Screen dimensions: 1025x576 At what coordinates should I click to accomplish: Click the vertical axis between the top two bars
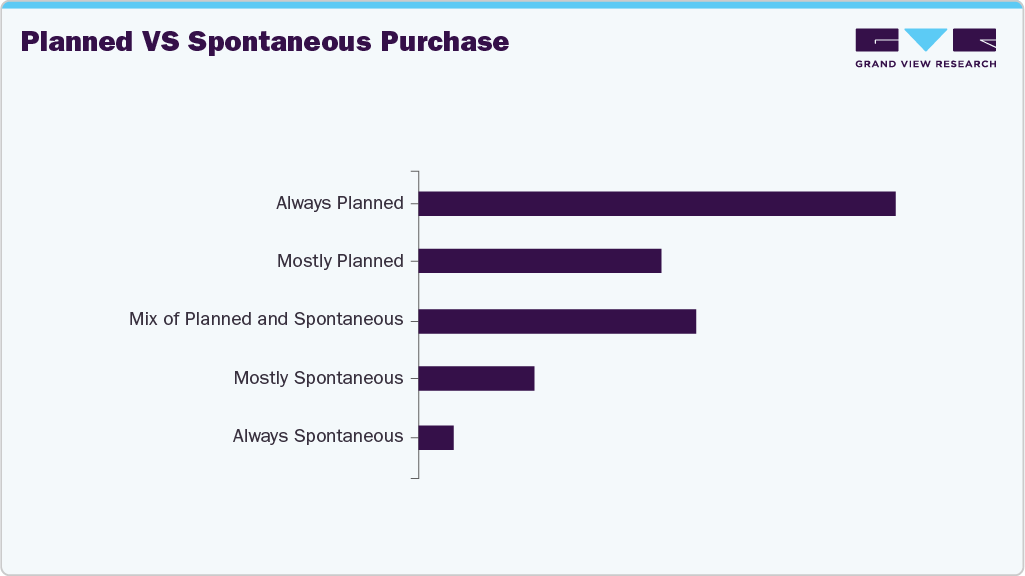pyautogui.click(x=418, y=232)
